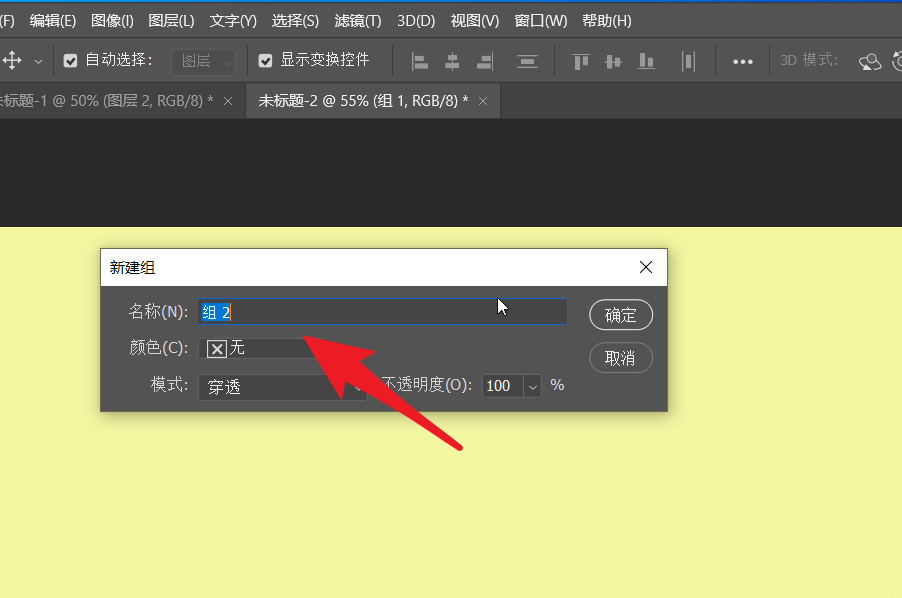Click the align horizontal centers icon
Screen dimensions: 902x598
click(x=452, y=61)
